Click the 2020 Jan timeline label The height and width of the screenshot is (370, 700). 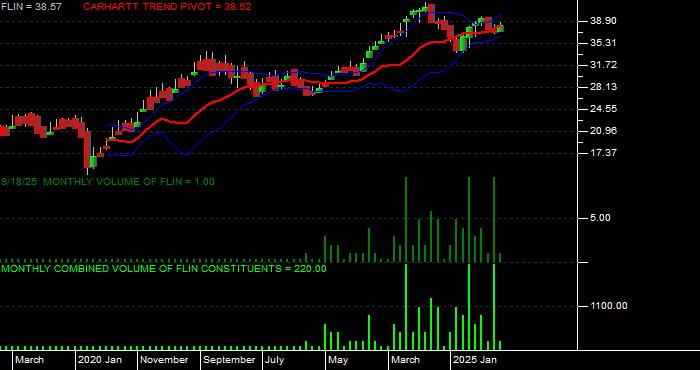100,360
